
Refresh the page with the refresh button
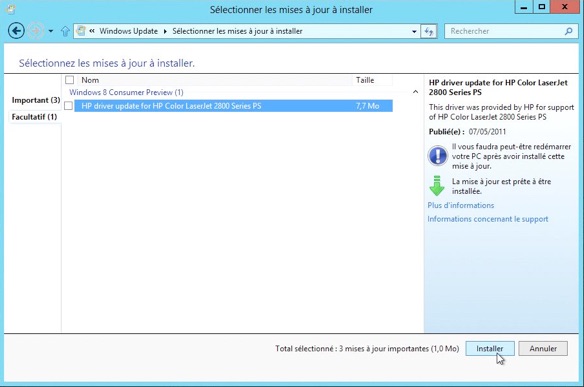pos(429,32)
